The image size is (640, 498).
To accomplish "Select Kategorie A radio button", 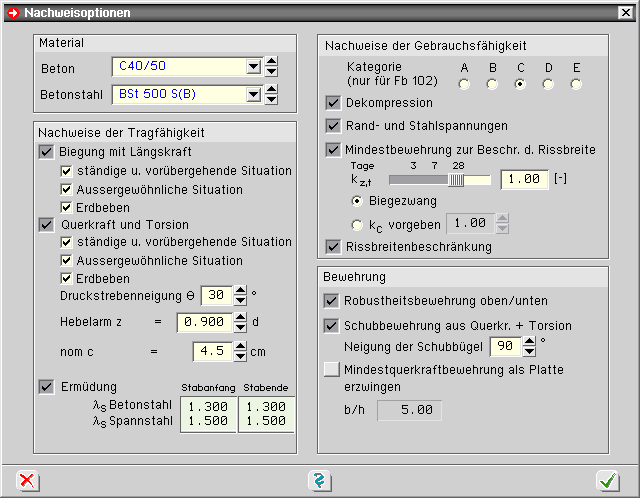I will (x=464, y=84).
